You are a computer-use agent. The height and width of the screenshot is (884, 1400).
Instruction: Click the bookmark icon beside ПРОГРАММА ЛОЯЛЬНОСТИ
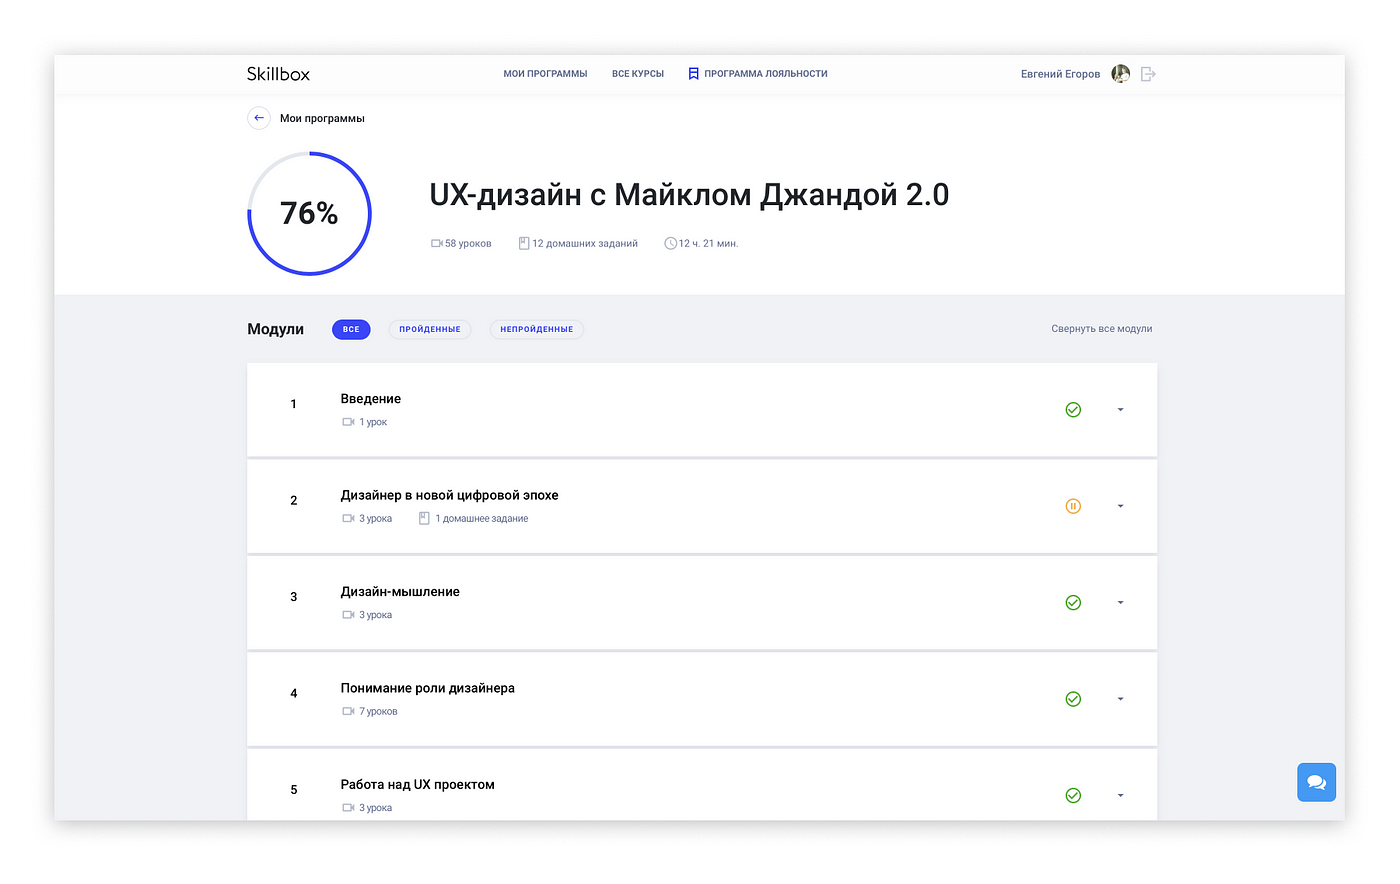click(693, 74)
